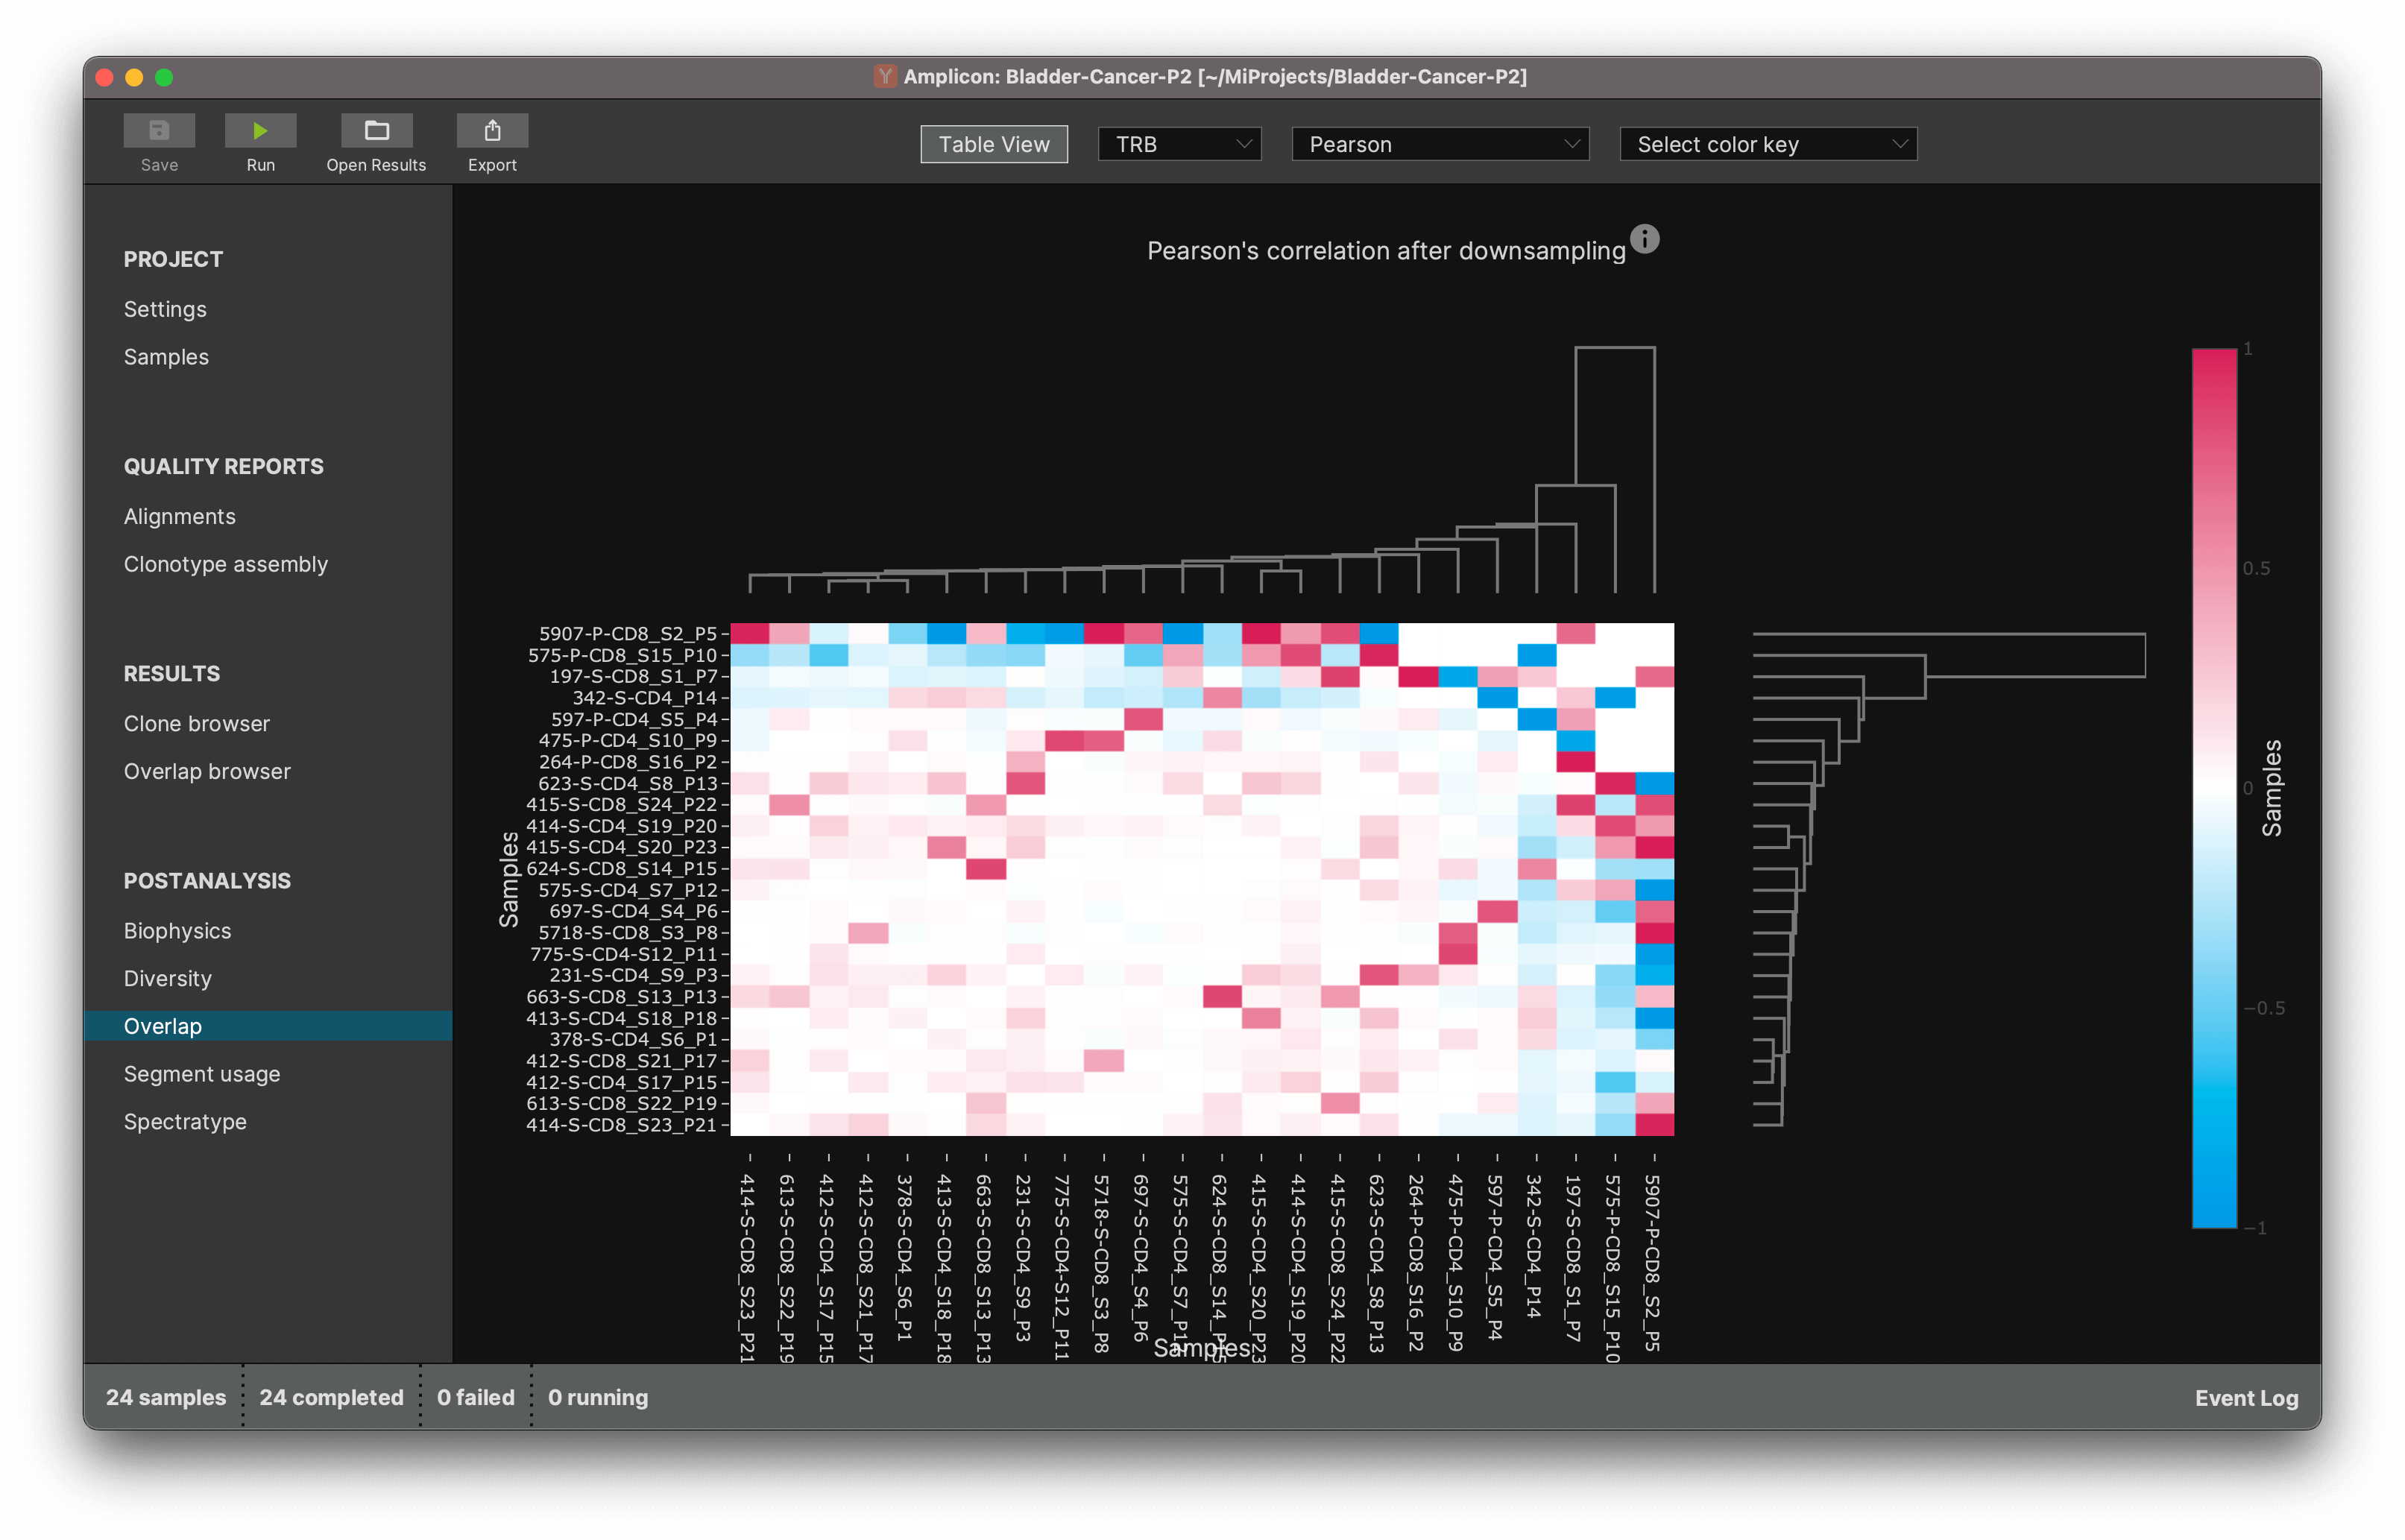Click the app icon in title bar
This screenshot has height=1540, width=2405.
[884, 76]
